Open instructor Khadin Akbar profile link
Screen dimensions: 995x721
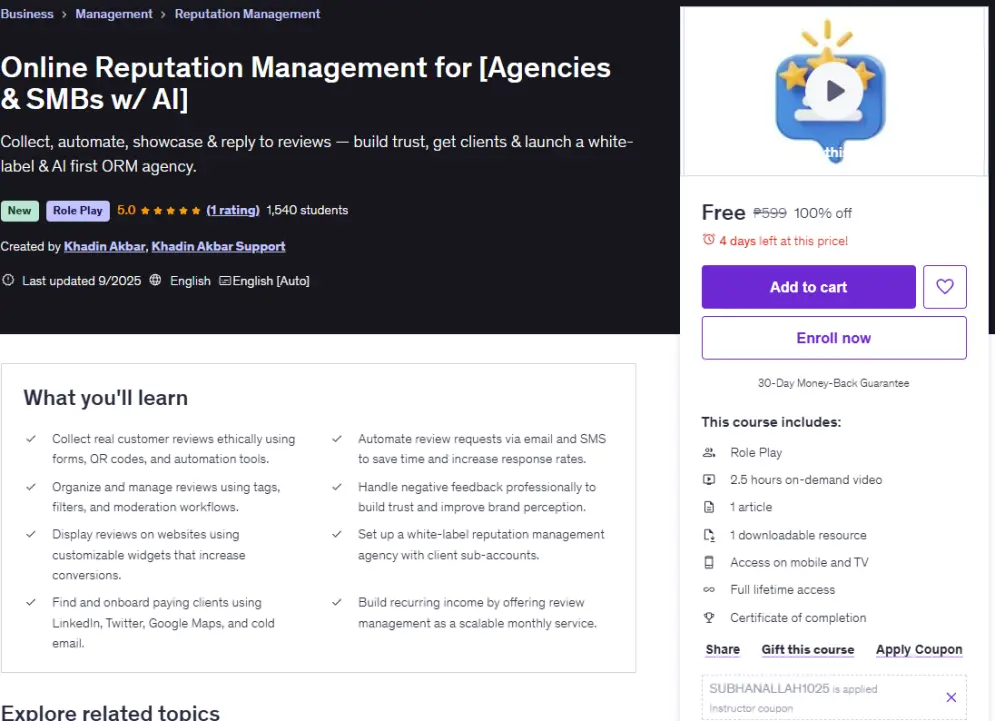tap(105, 246)
